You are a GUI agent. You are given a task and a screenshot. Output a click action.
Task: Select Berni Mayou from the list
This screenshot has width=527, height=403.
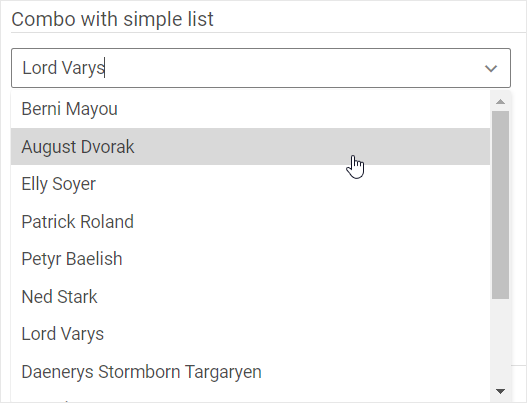tap(250, 109)
